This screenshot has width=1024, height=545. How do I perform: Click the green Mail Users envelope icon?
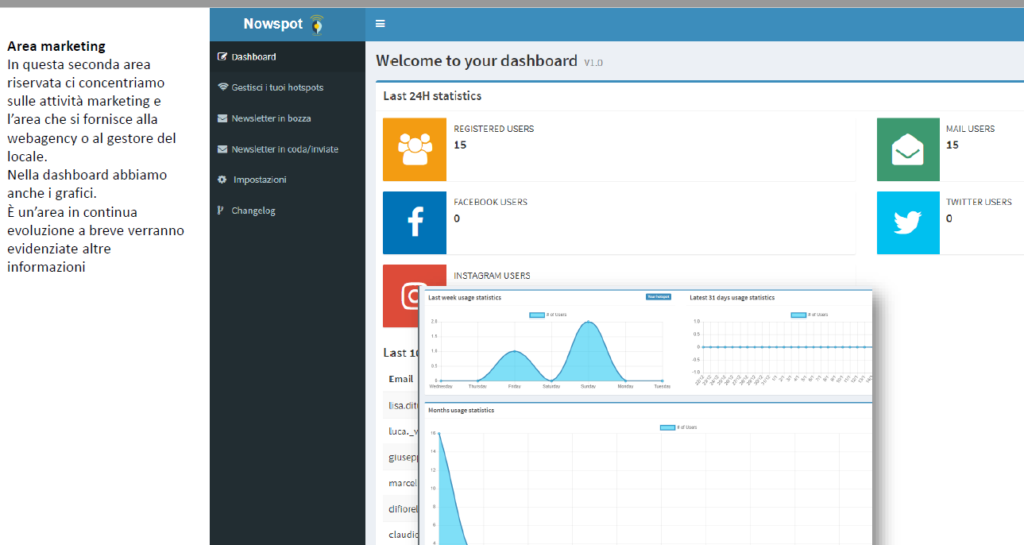[x=908, y=149]
